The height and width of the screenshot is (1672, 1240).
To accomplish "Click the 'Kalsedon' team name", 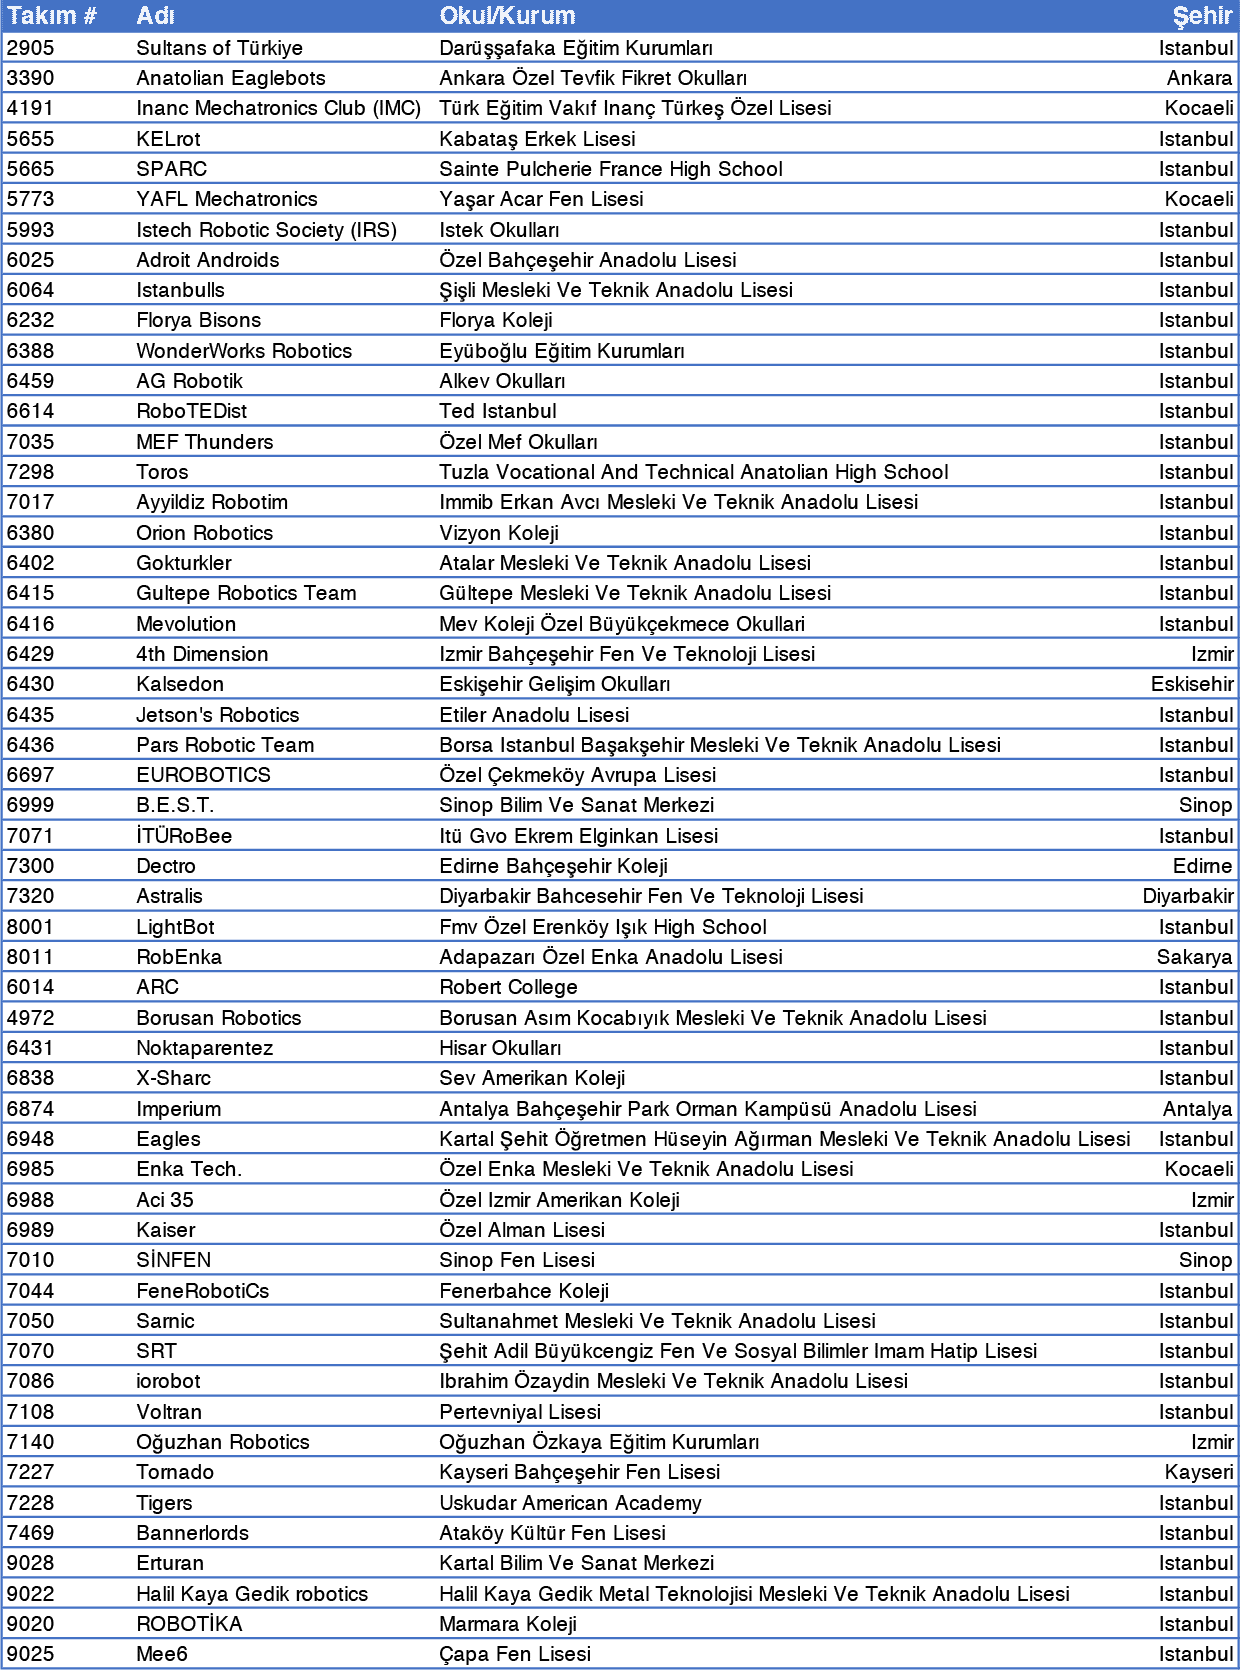I will click(x=180, y=684).
